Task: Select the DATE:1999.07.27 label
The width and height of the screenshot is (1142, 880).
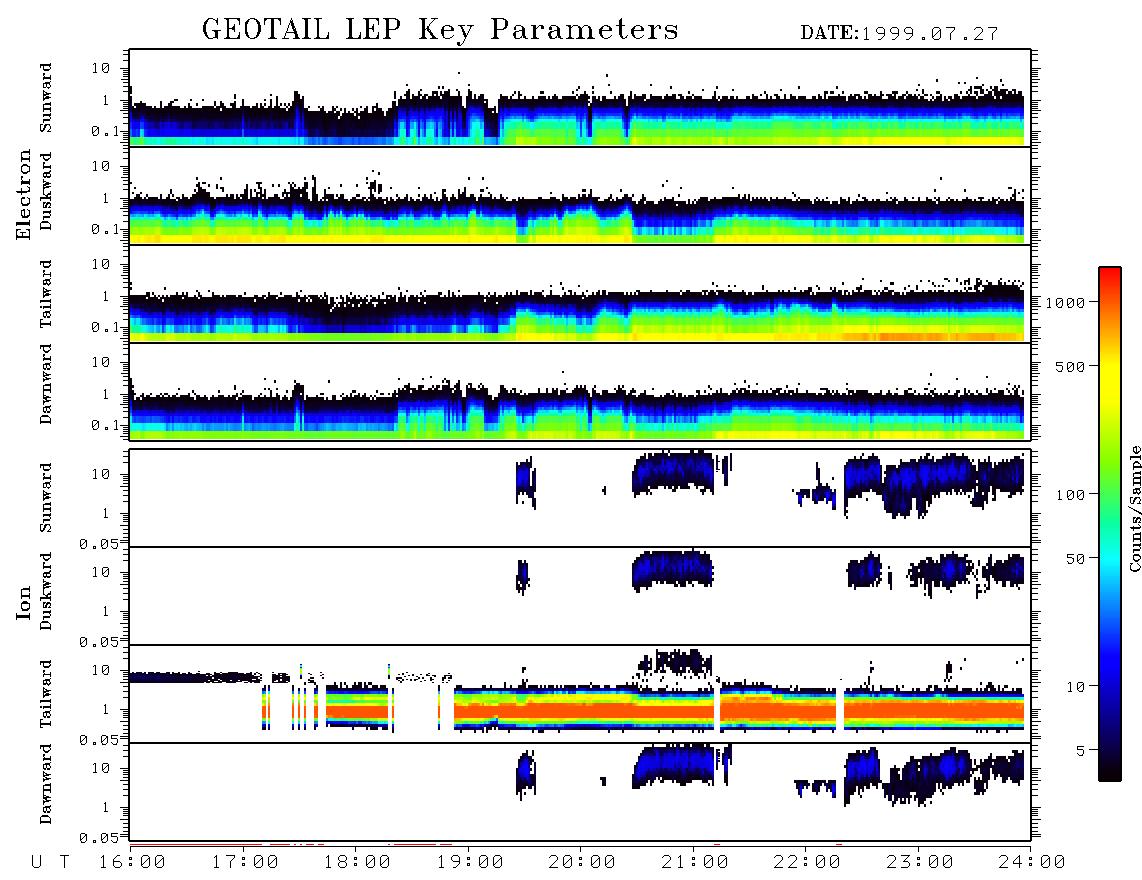Action: (x=899, y=34)
